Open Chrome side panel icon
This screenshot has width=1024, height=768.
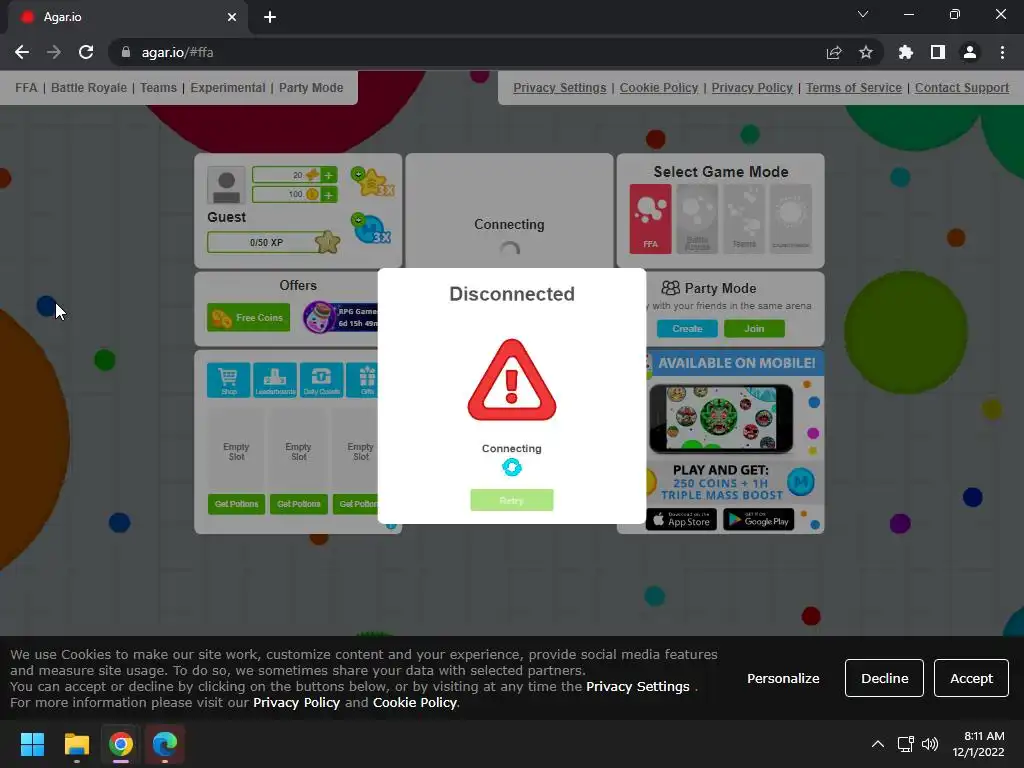point(938,52)
